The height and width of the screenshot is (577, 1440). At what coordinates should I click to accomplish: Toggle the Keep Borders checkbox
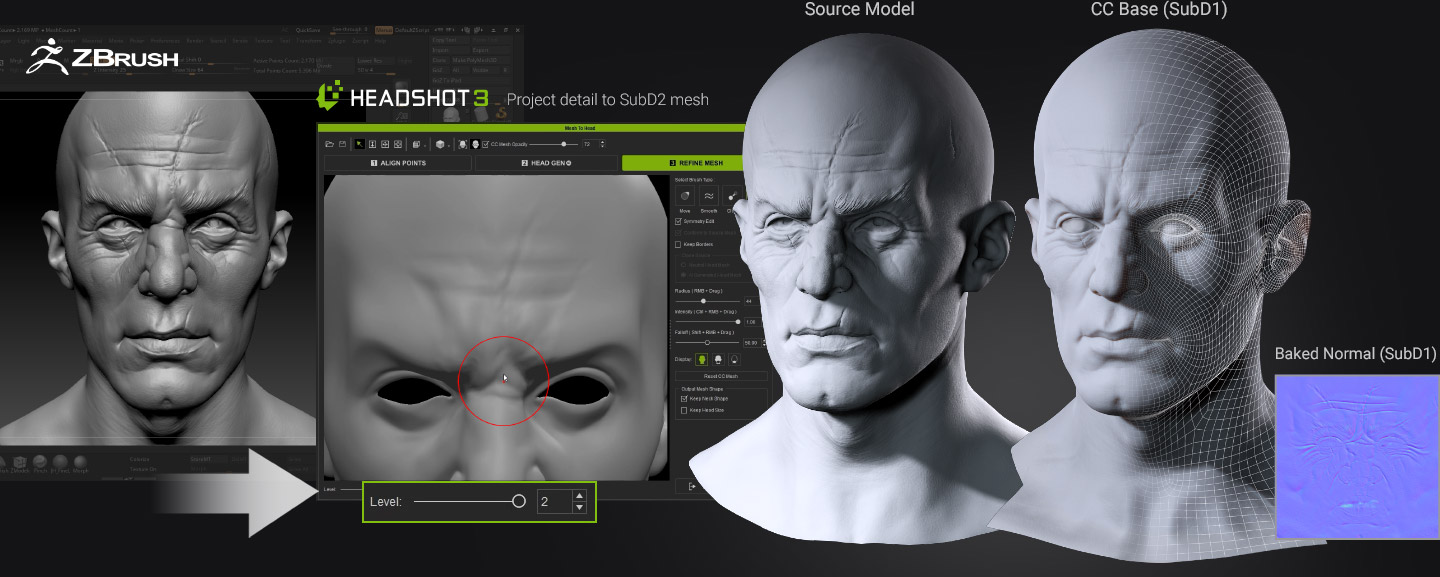click(x=678, y=244)
